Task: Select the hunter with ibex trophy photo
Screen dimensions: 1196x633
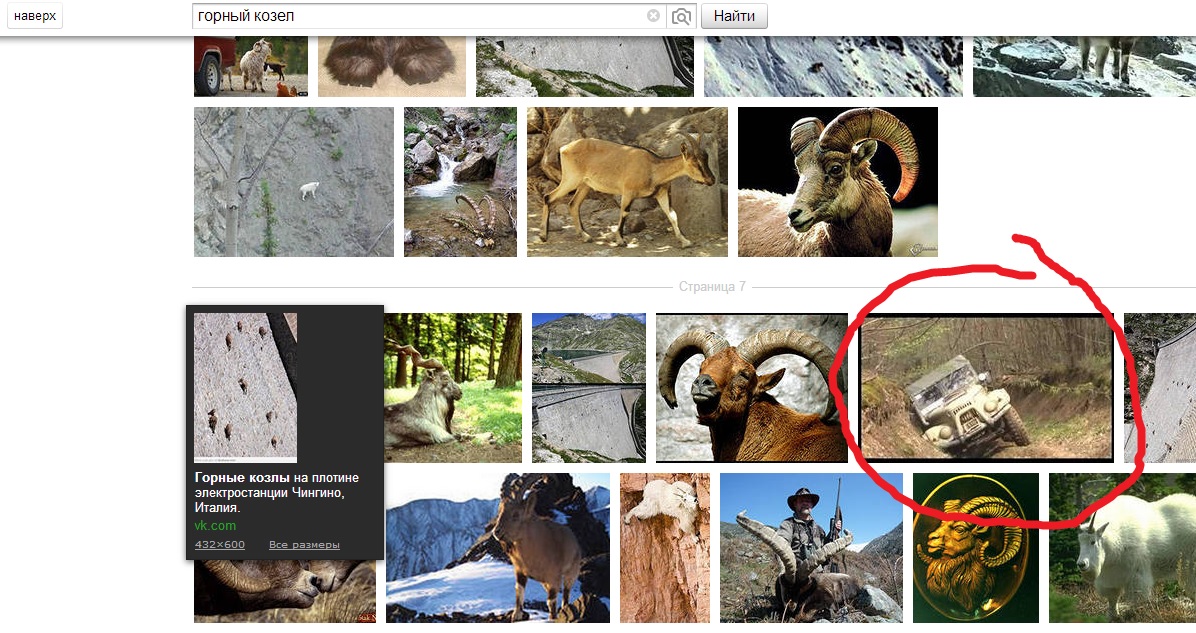Action: pos(811,547)
